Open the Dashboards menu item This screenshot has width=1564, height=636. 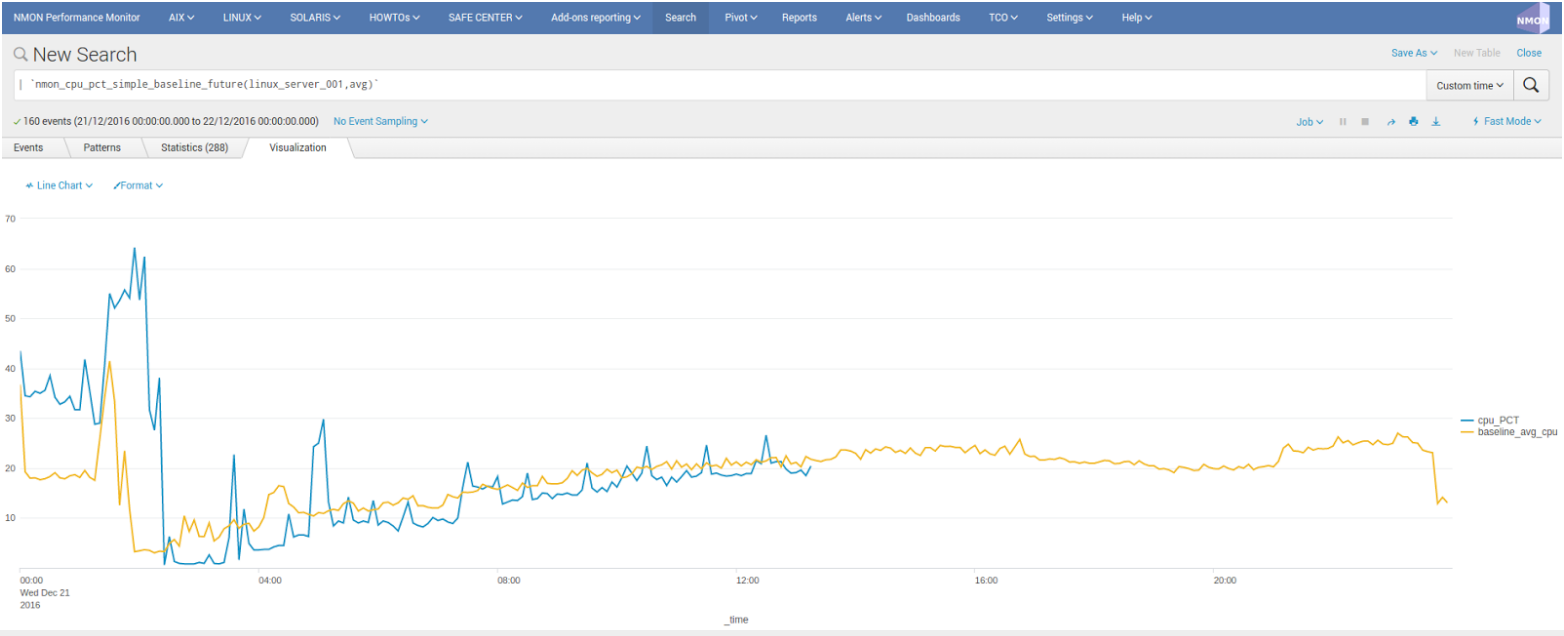click(x=932, y=17)
